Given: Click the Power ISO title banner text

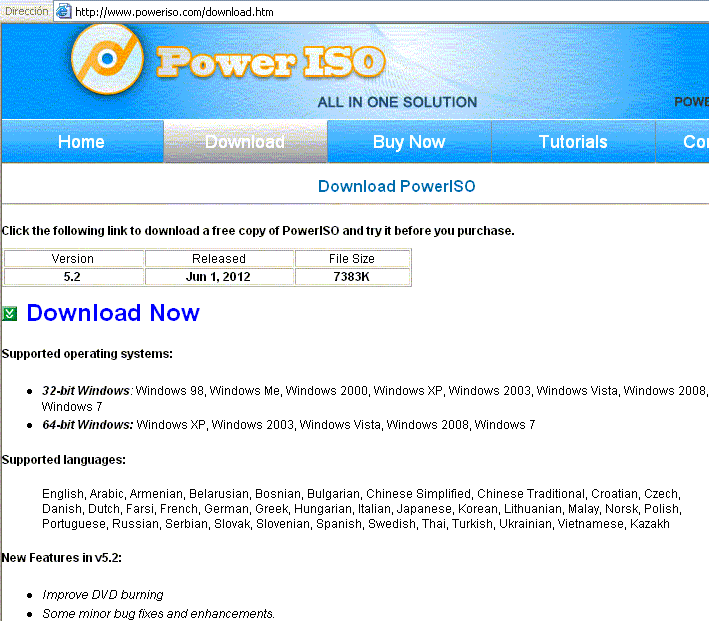Looking at the screenshot, I should coord(271,62).
